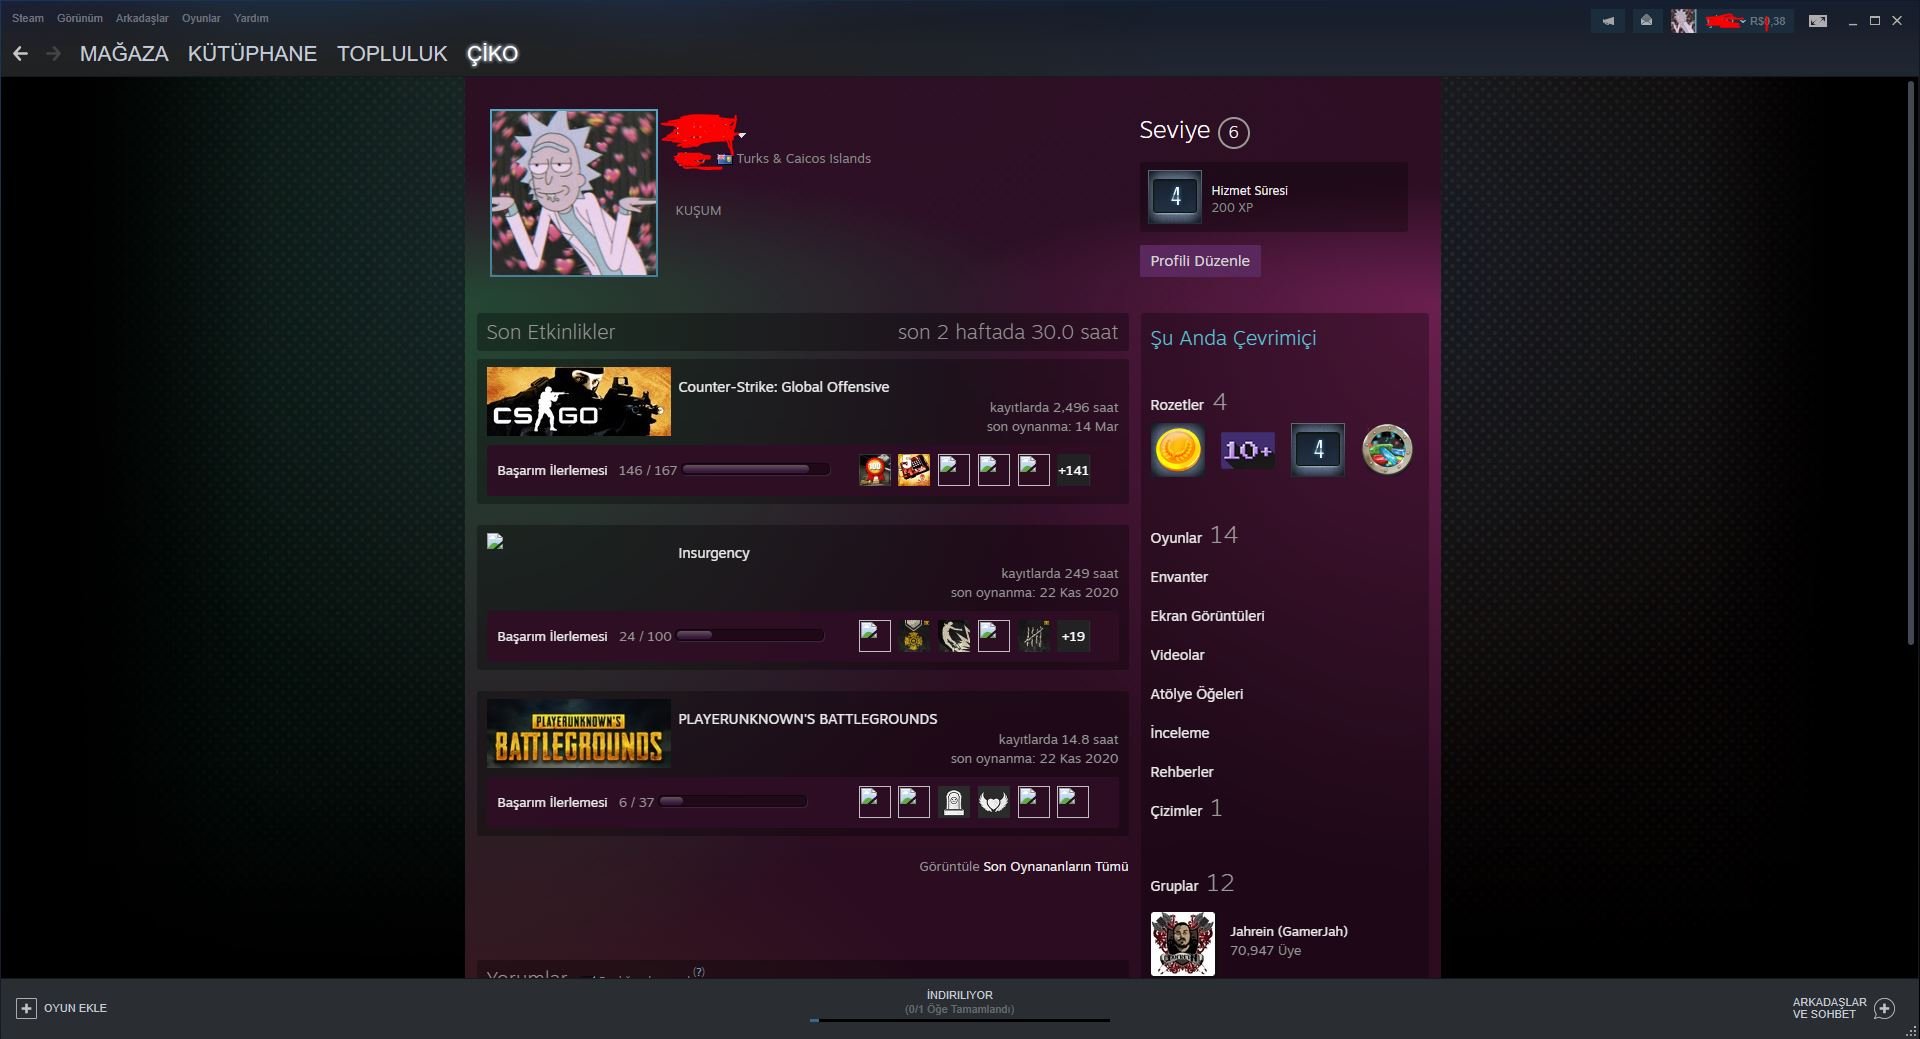Click the Turks & Caicos flag icon

[725, 159]
